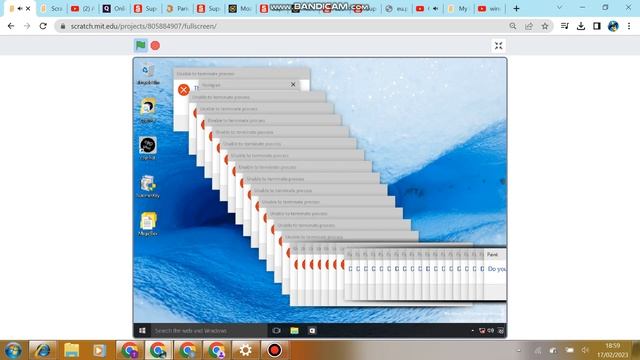Screen dimensions: 640x360
Task: Switch to the 'Mo' tab
Action: (x=240, y=9)
